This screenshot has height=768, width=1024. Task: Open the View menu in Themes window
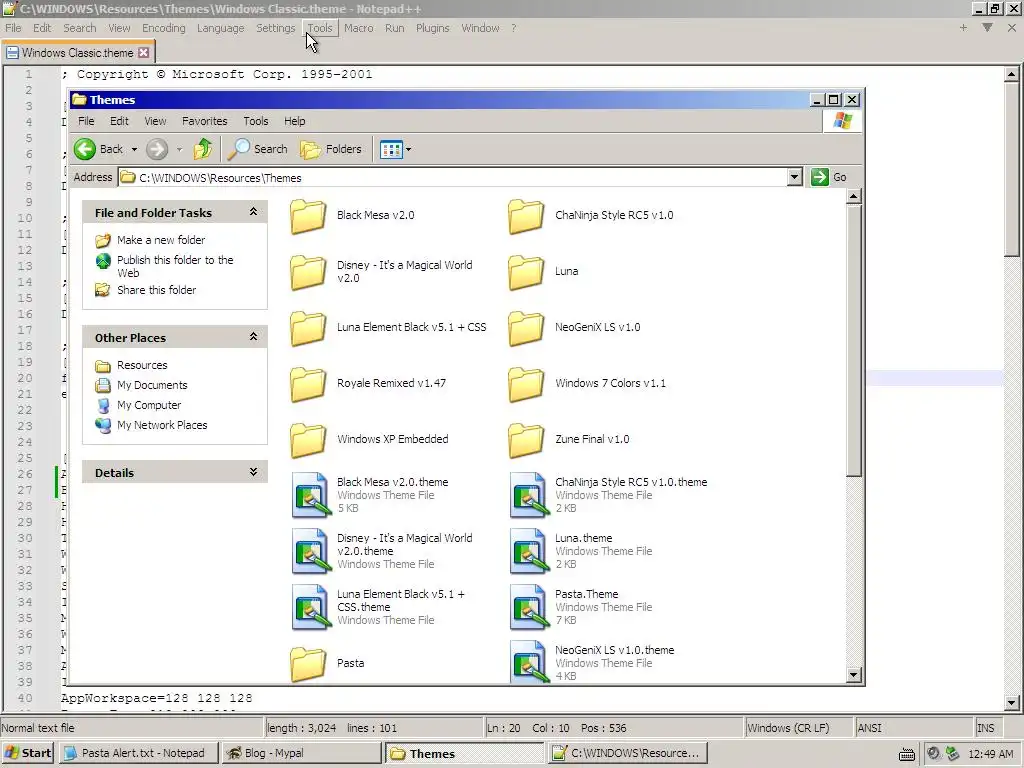click(x=155, y=121)
